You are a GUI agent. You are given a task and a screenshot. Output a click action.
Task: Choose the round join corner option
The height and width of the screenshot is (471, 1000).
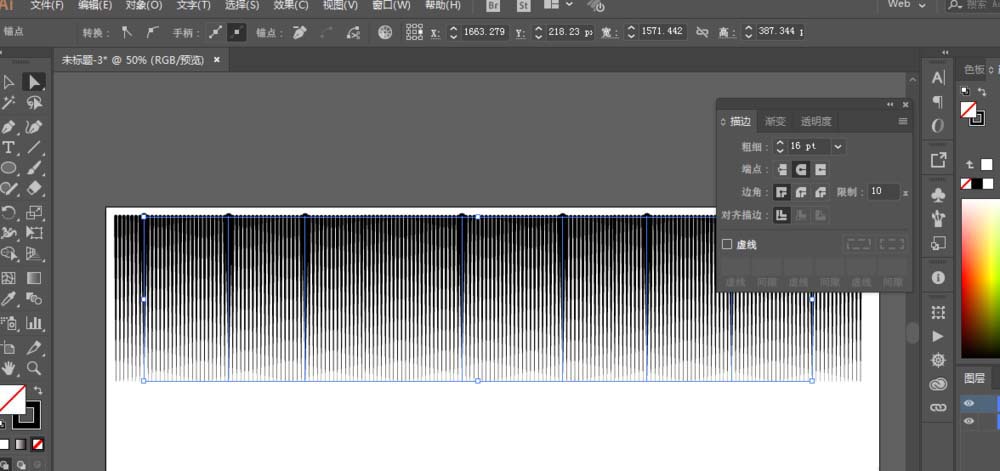(801, 192)
